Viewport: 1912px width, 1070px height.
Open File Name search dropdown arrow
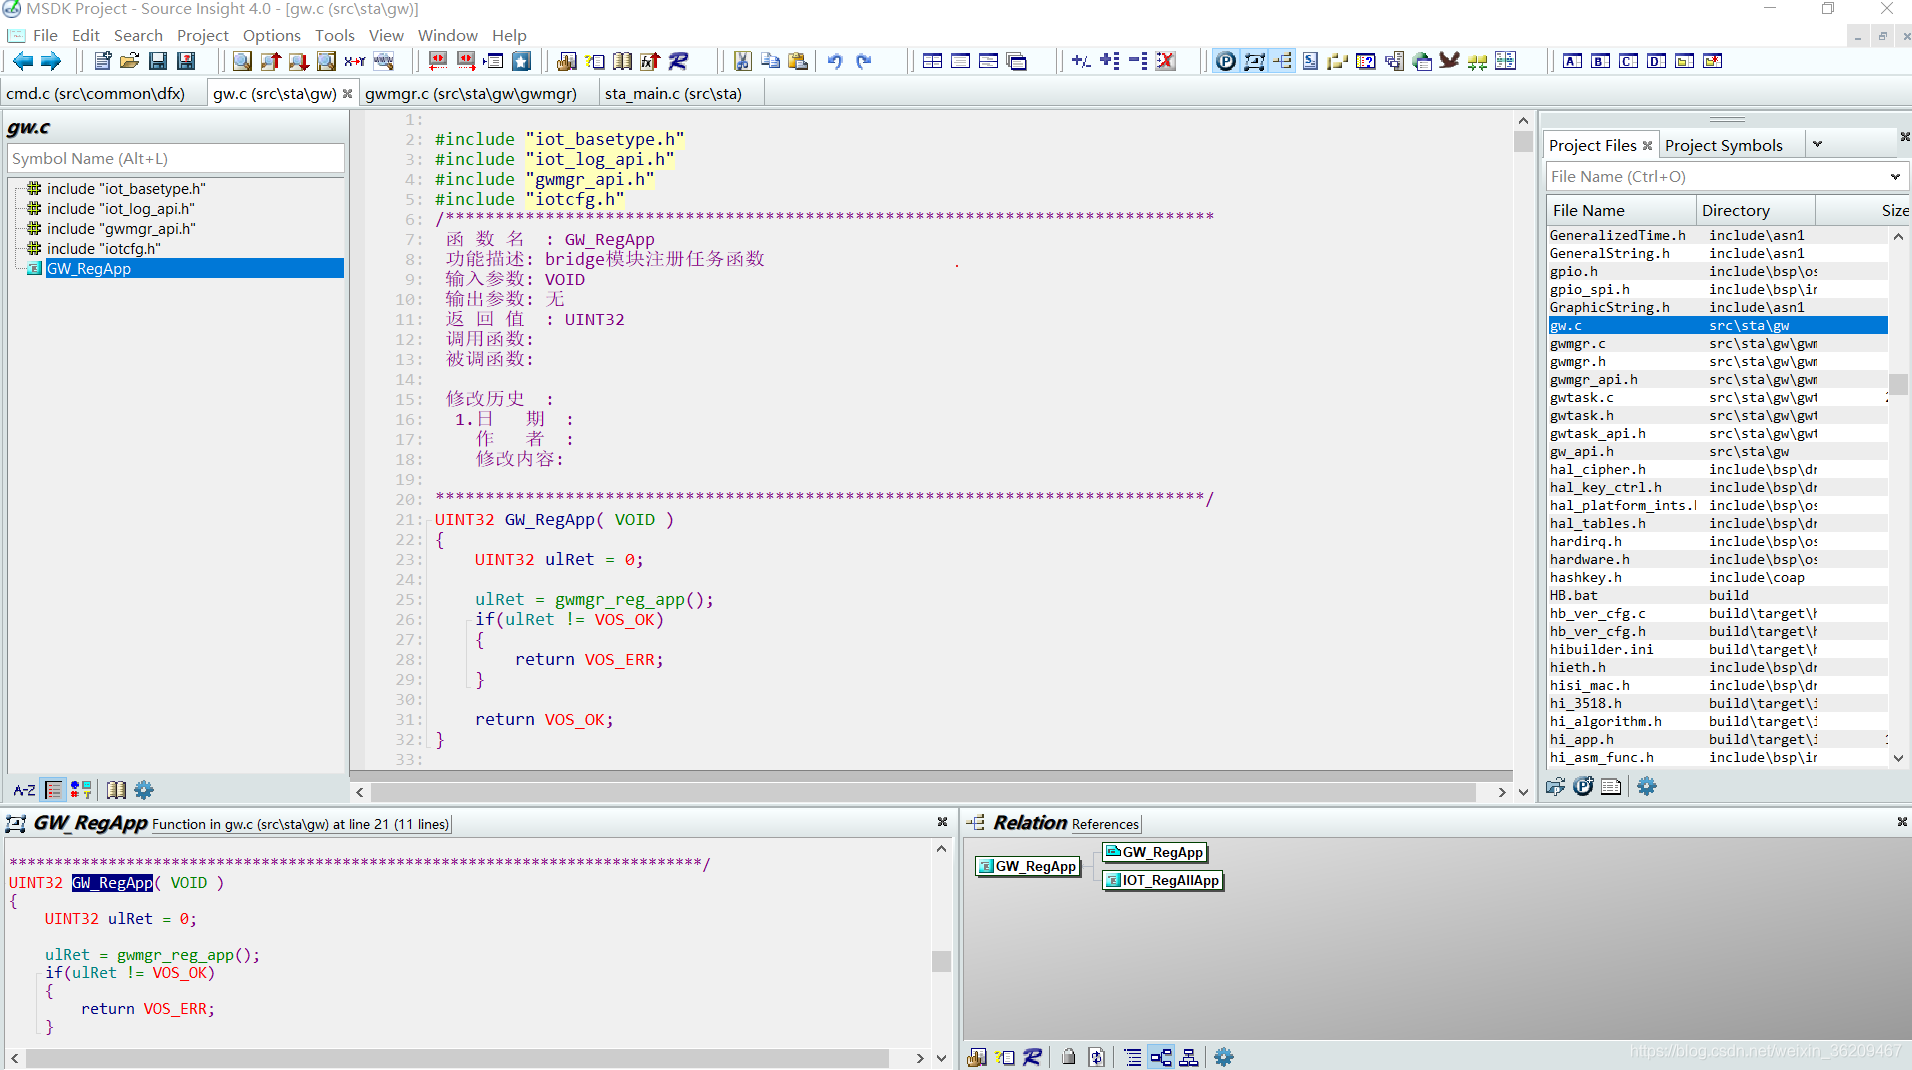(x=1895, y=176)
